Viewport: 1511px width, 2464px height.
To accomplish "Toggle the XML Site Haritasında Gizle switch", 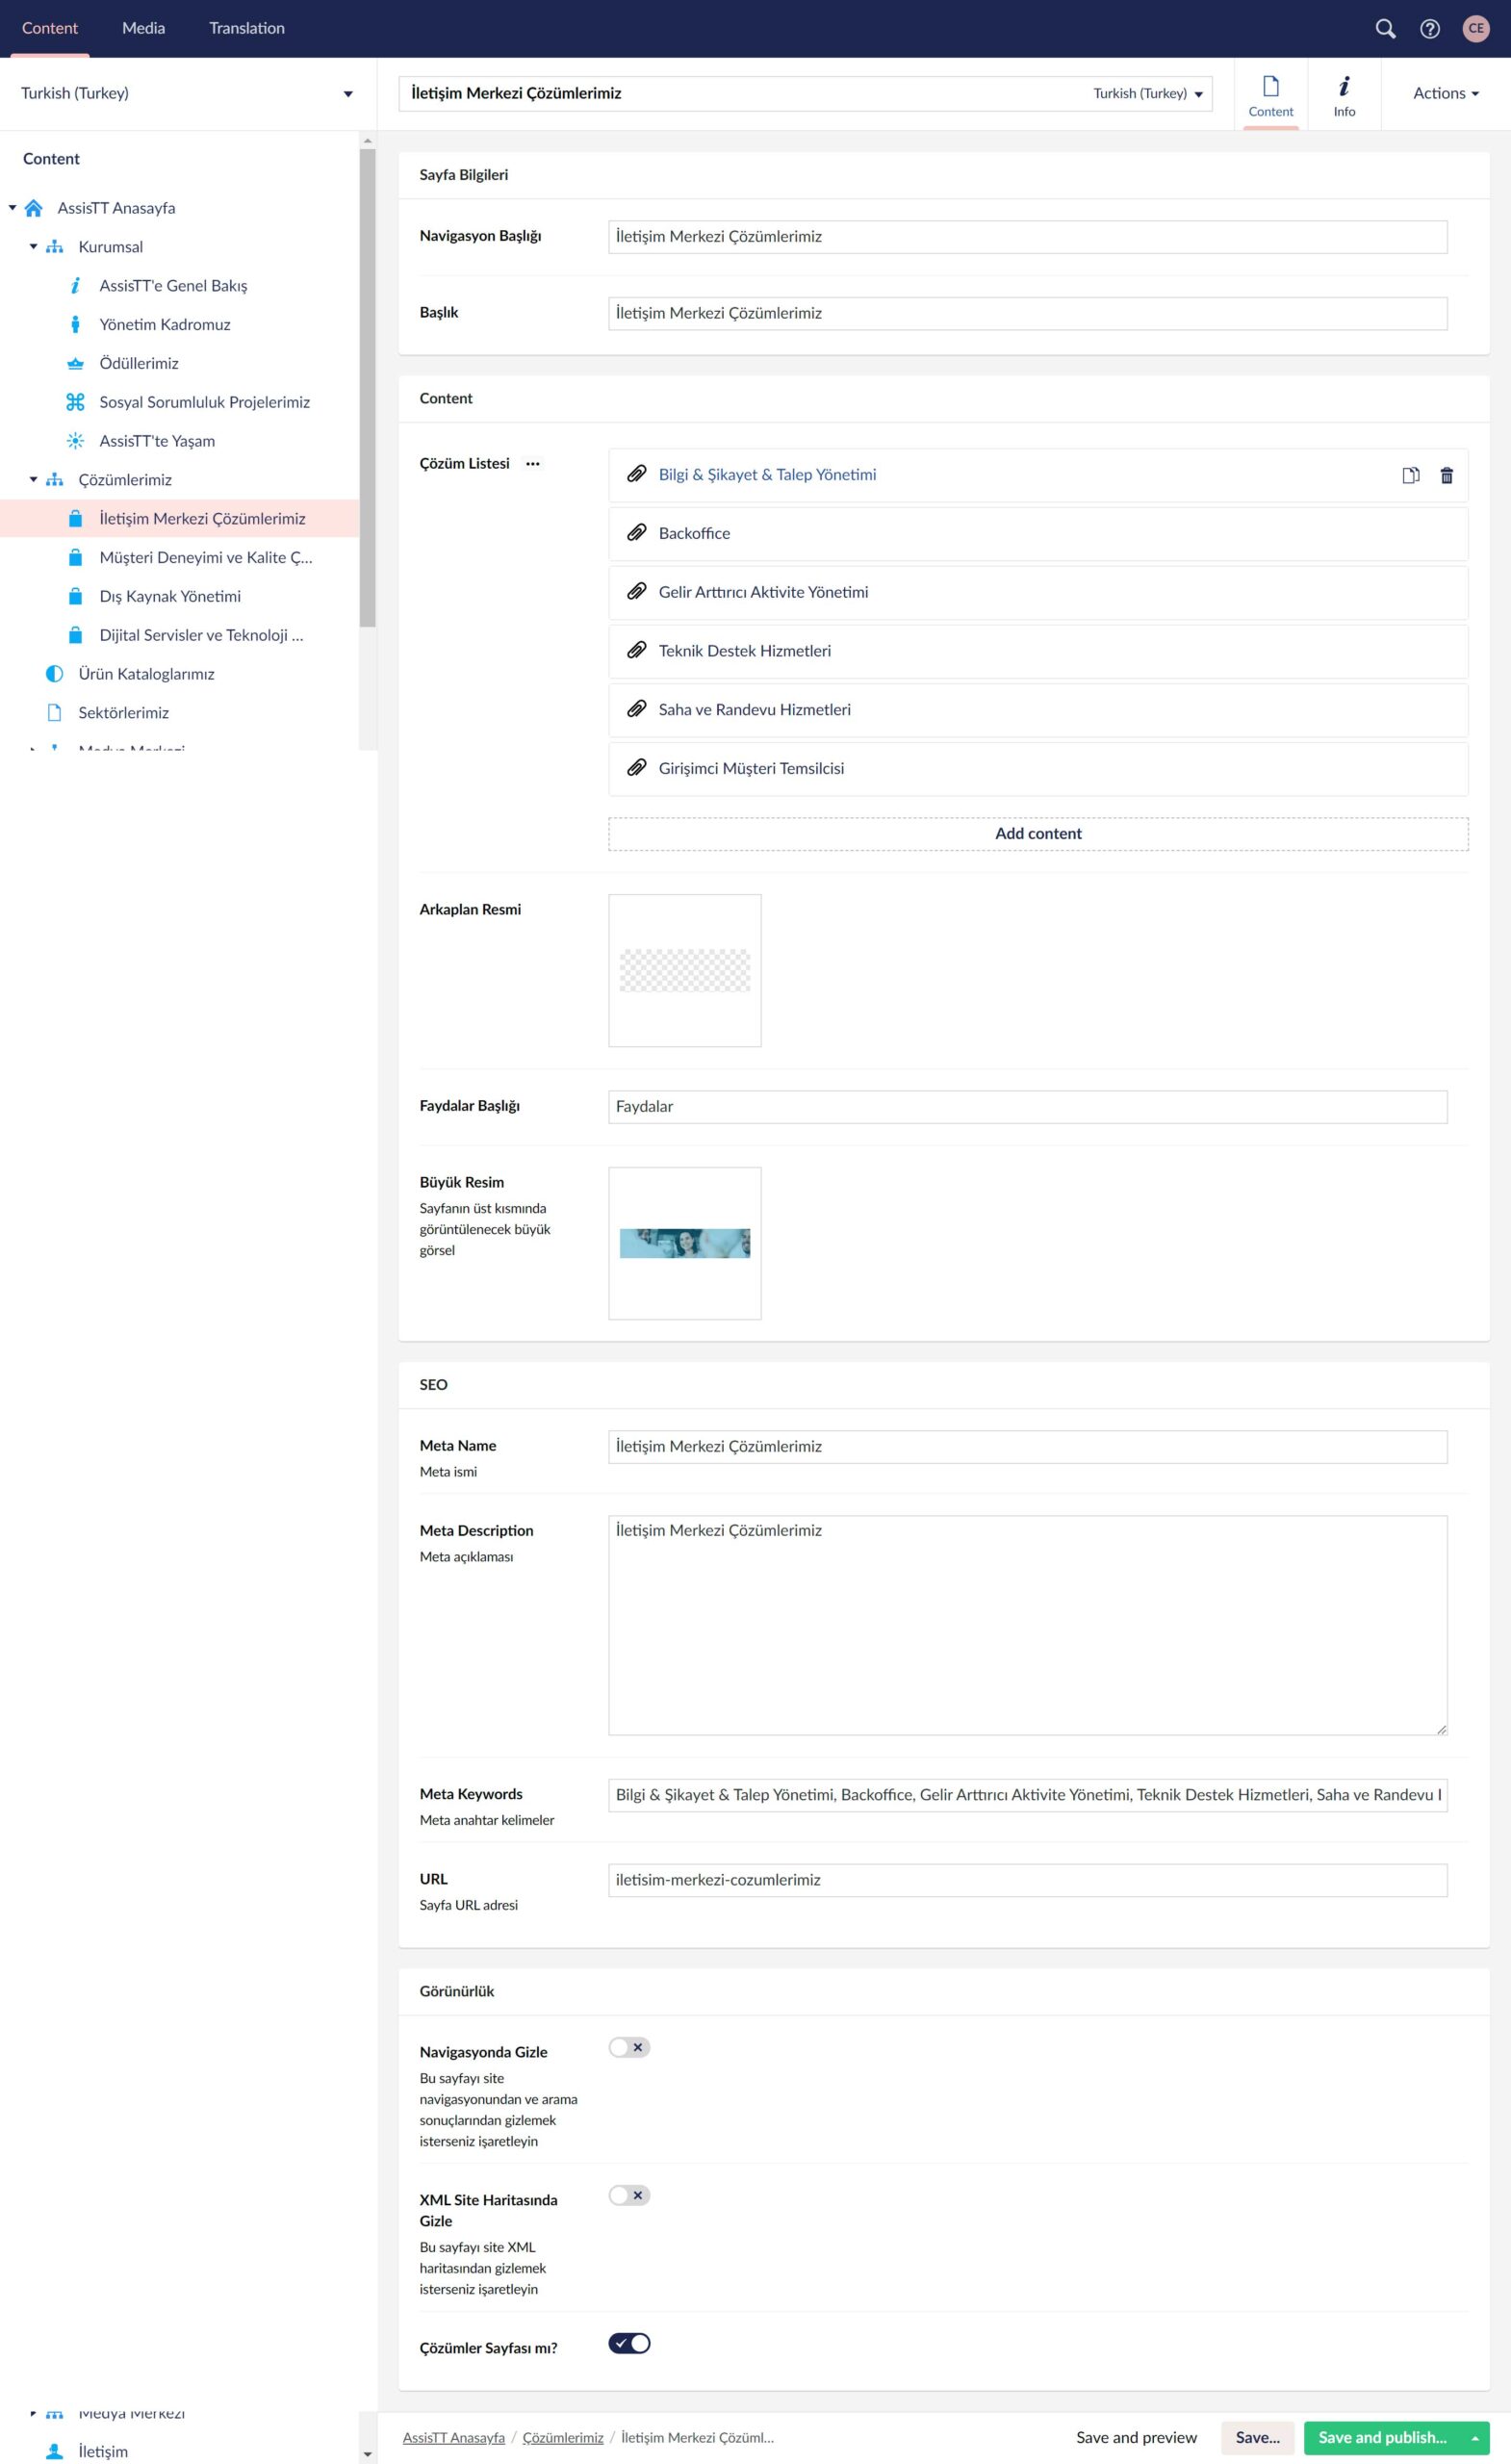I will 629,2195.
